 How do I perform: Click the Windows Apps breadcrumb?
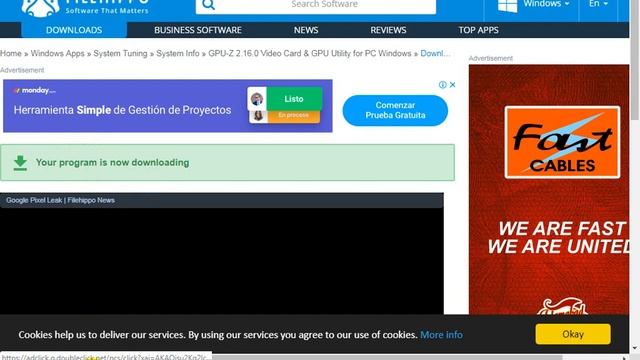(x=58, y=53)
